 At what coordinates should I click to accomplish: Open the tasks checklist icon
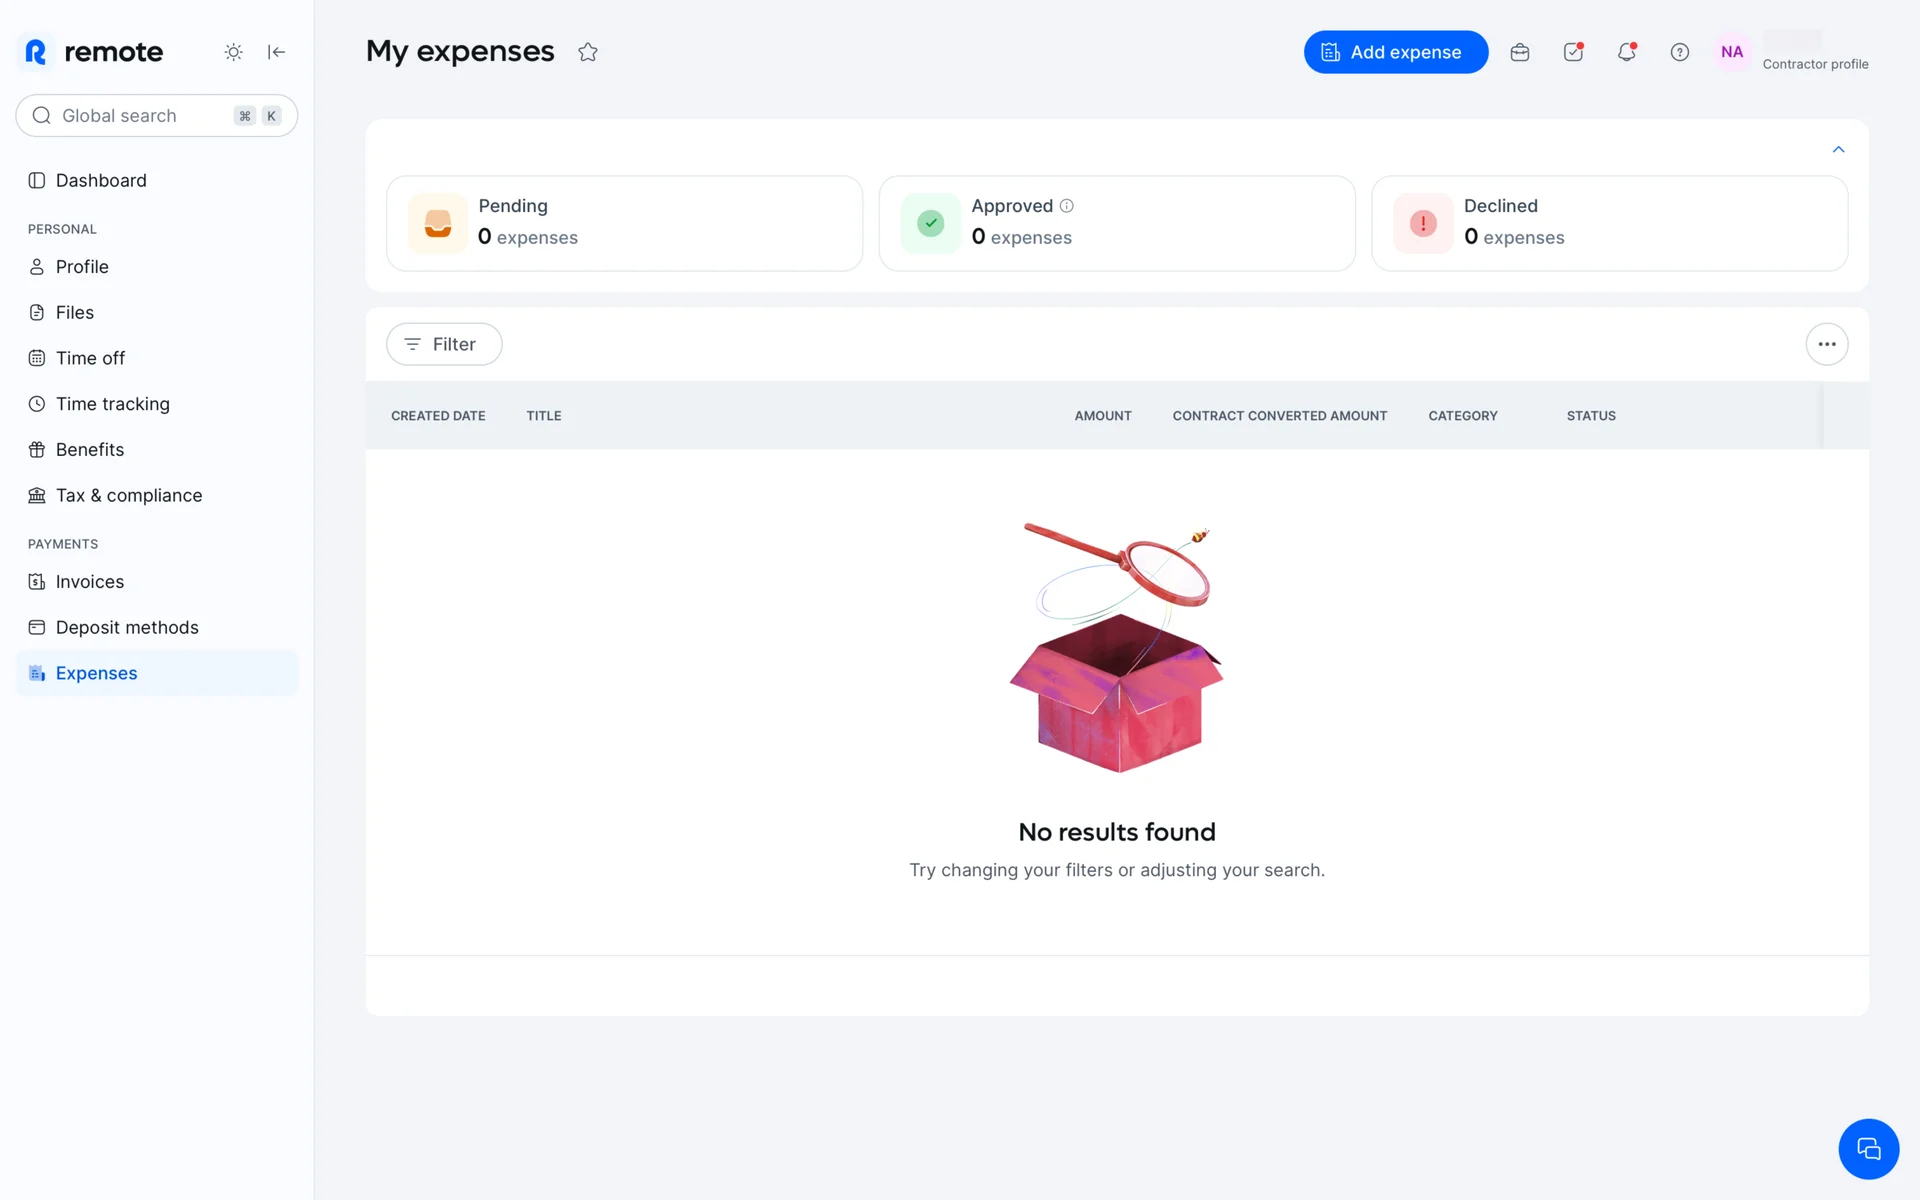pyautogui.click(x=1573, y=52)
